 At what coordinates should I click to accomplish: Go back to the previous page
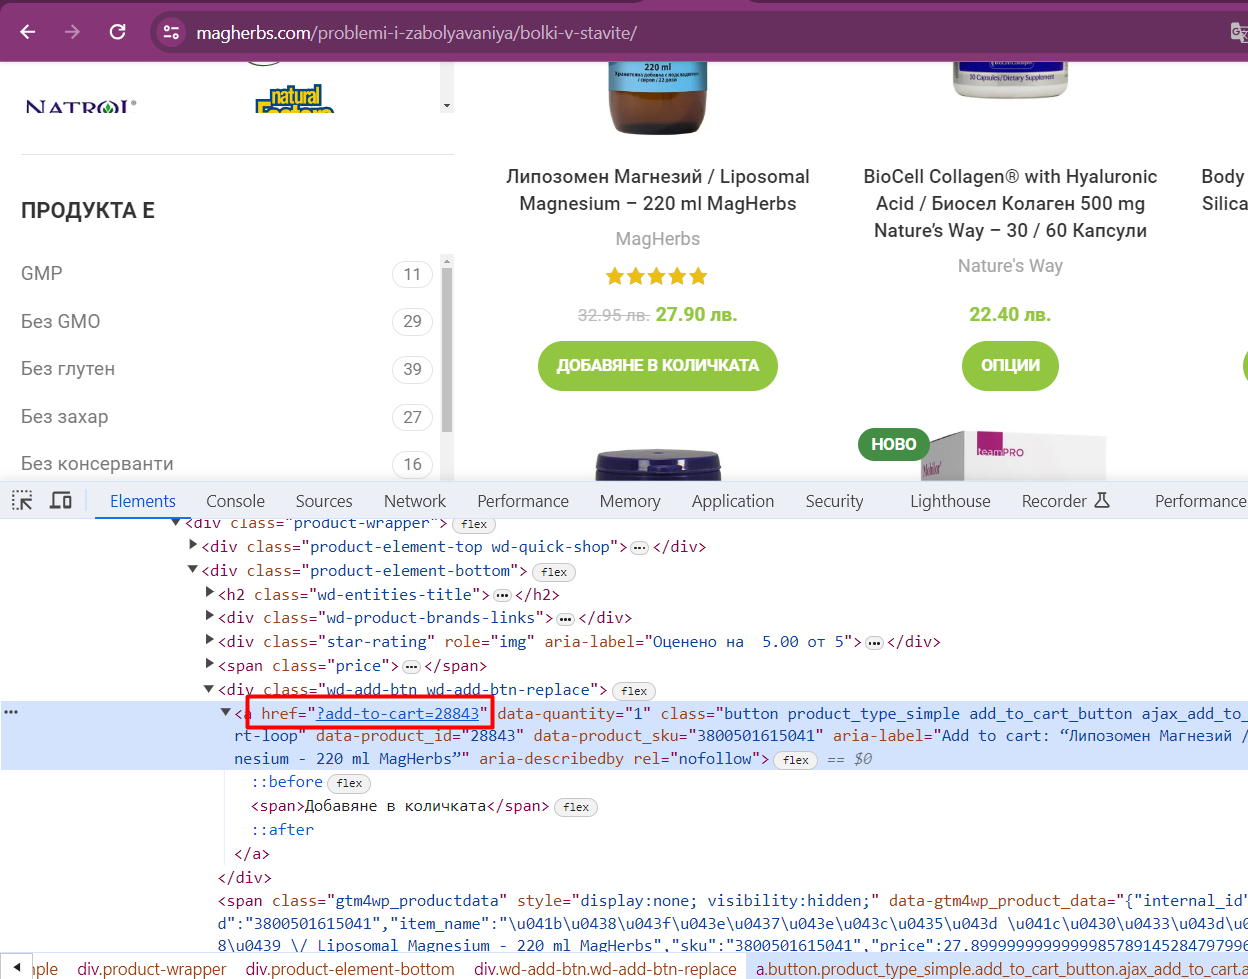[27, 32]
